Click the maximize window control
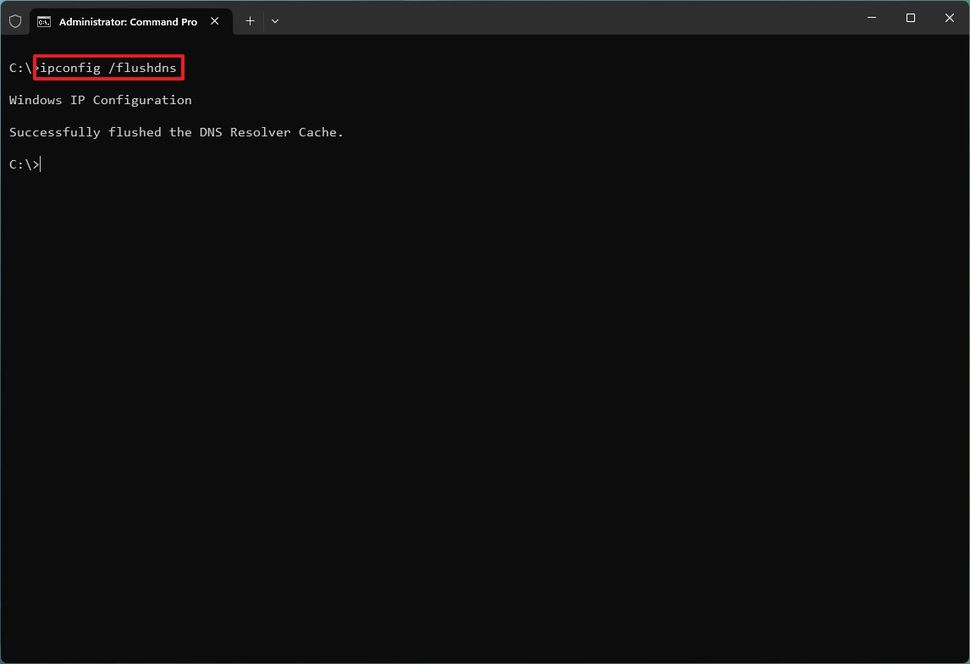This screenshot has width=970, height=664. [910, 17]
